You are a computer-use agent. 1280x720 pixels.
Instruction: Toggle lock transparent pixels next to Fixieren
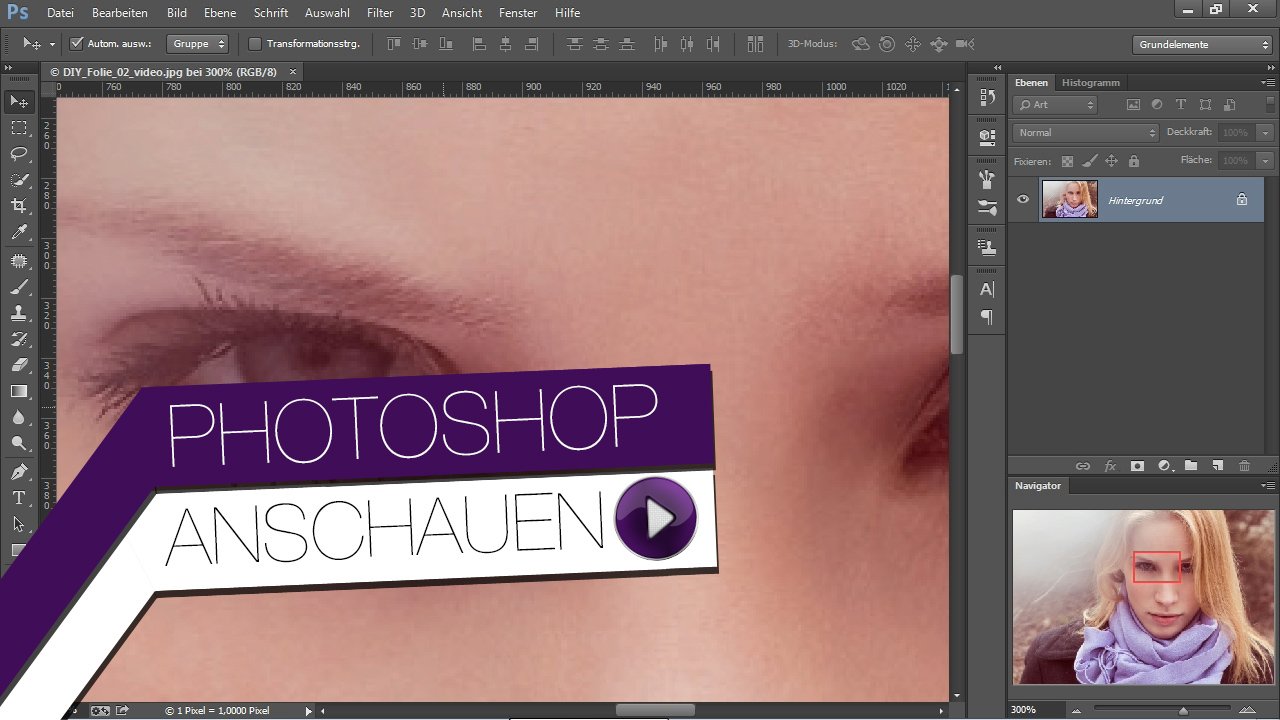[1067, 161]
